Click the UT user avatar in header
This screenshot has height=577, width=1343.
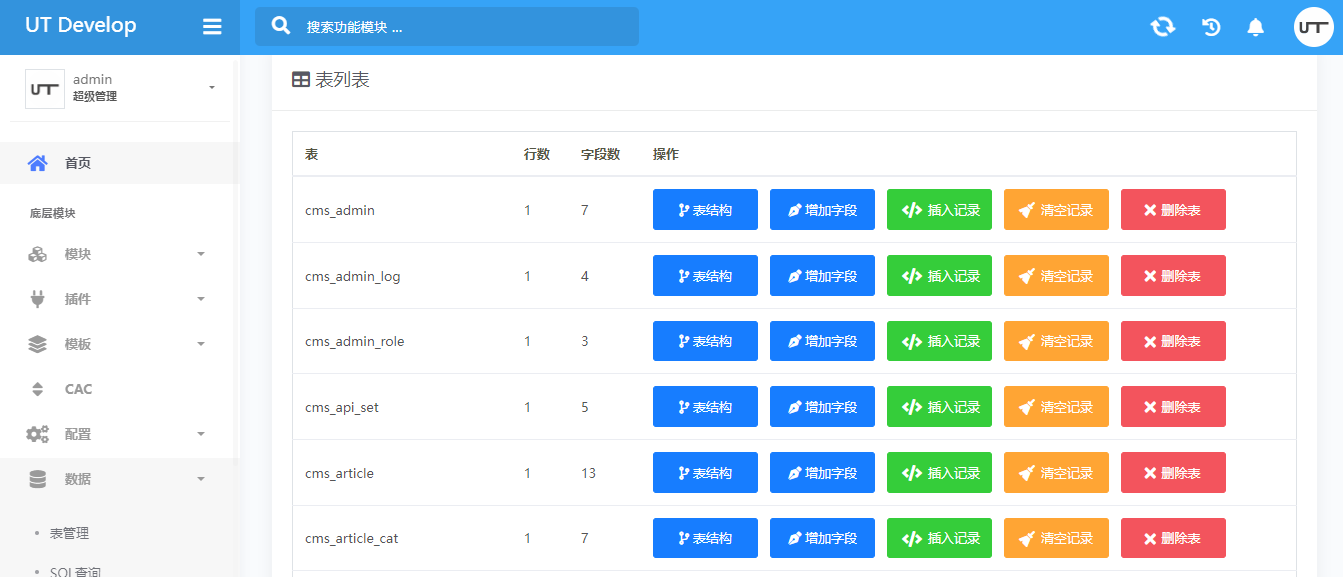[1313, 27]
